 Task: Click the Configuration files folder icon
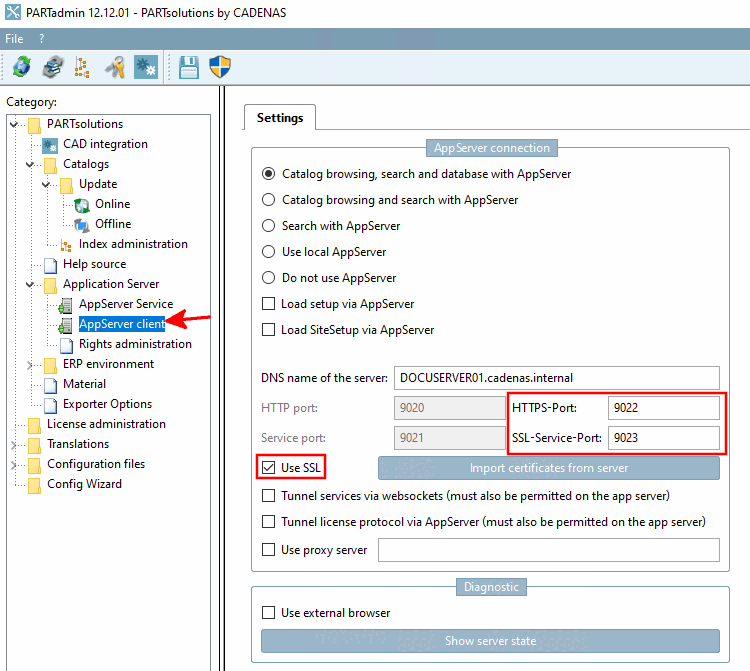(x=34, y=465)
